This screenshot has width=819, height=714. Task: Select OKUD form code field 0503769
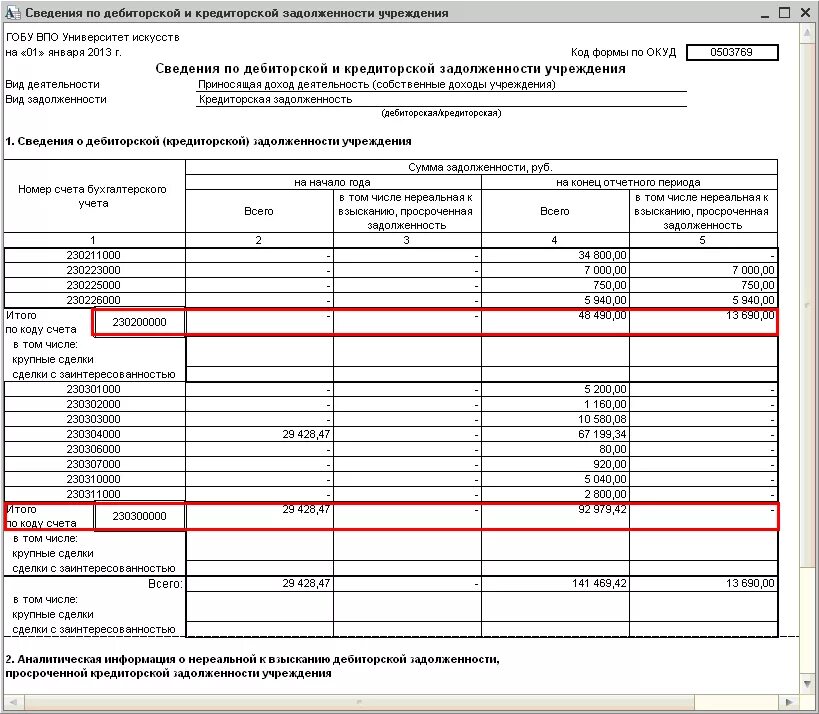732,52
